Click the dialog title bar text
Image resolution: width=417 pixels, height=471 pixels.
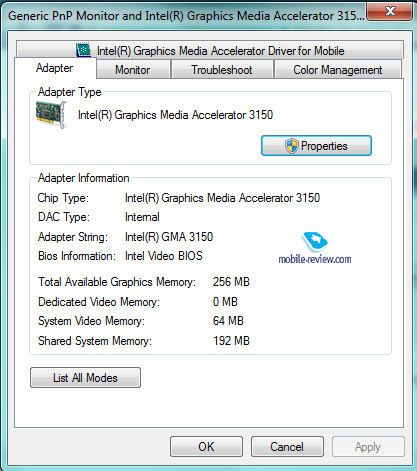[186, 16]
